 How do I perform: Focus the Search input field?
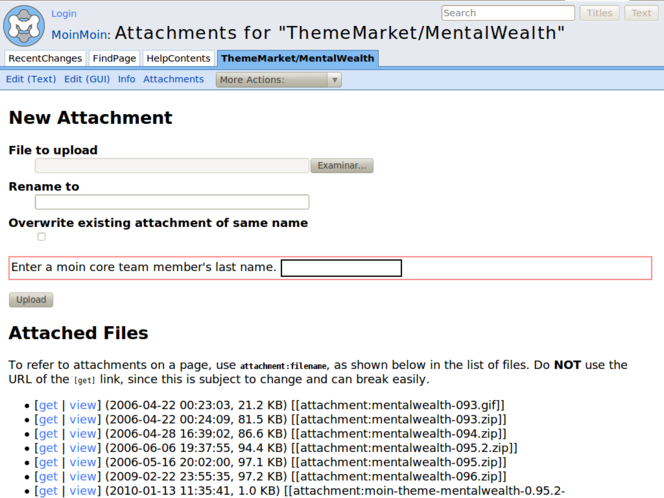[508, 13]
